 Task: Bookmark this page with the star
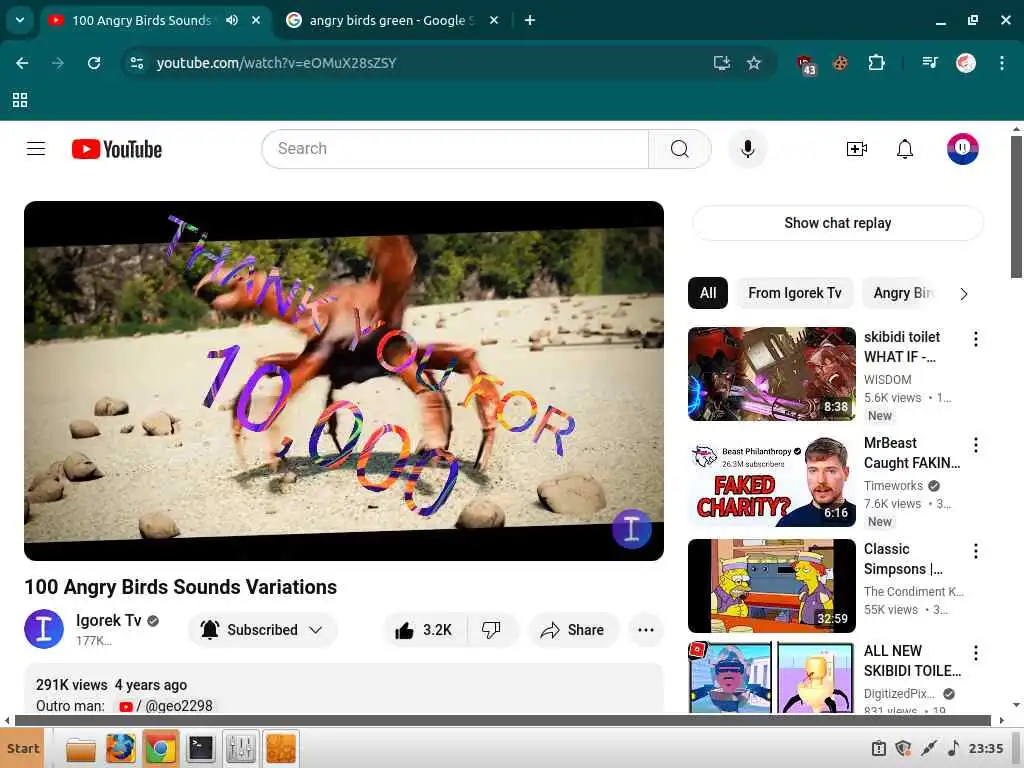tap(754, 63)
